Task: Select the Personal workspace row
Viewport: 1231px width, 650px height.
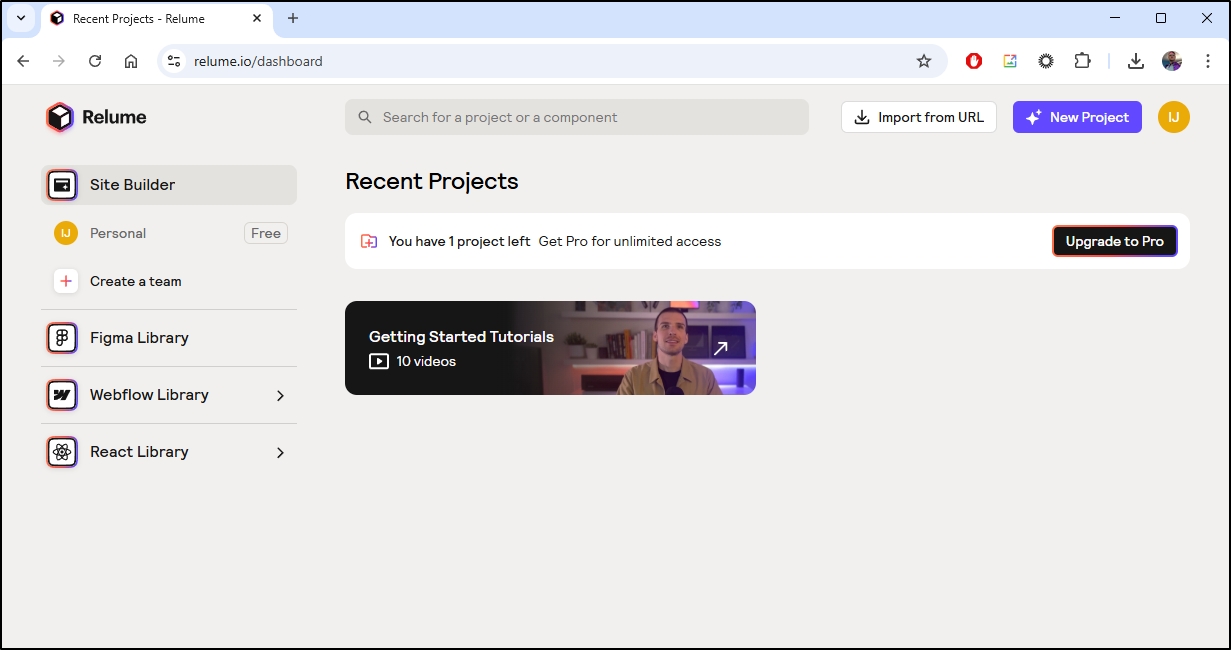Action: pos(169,233)
